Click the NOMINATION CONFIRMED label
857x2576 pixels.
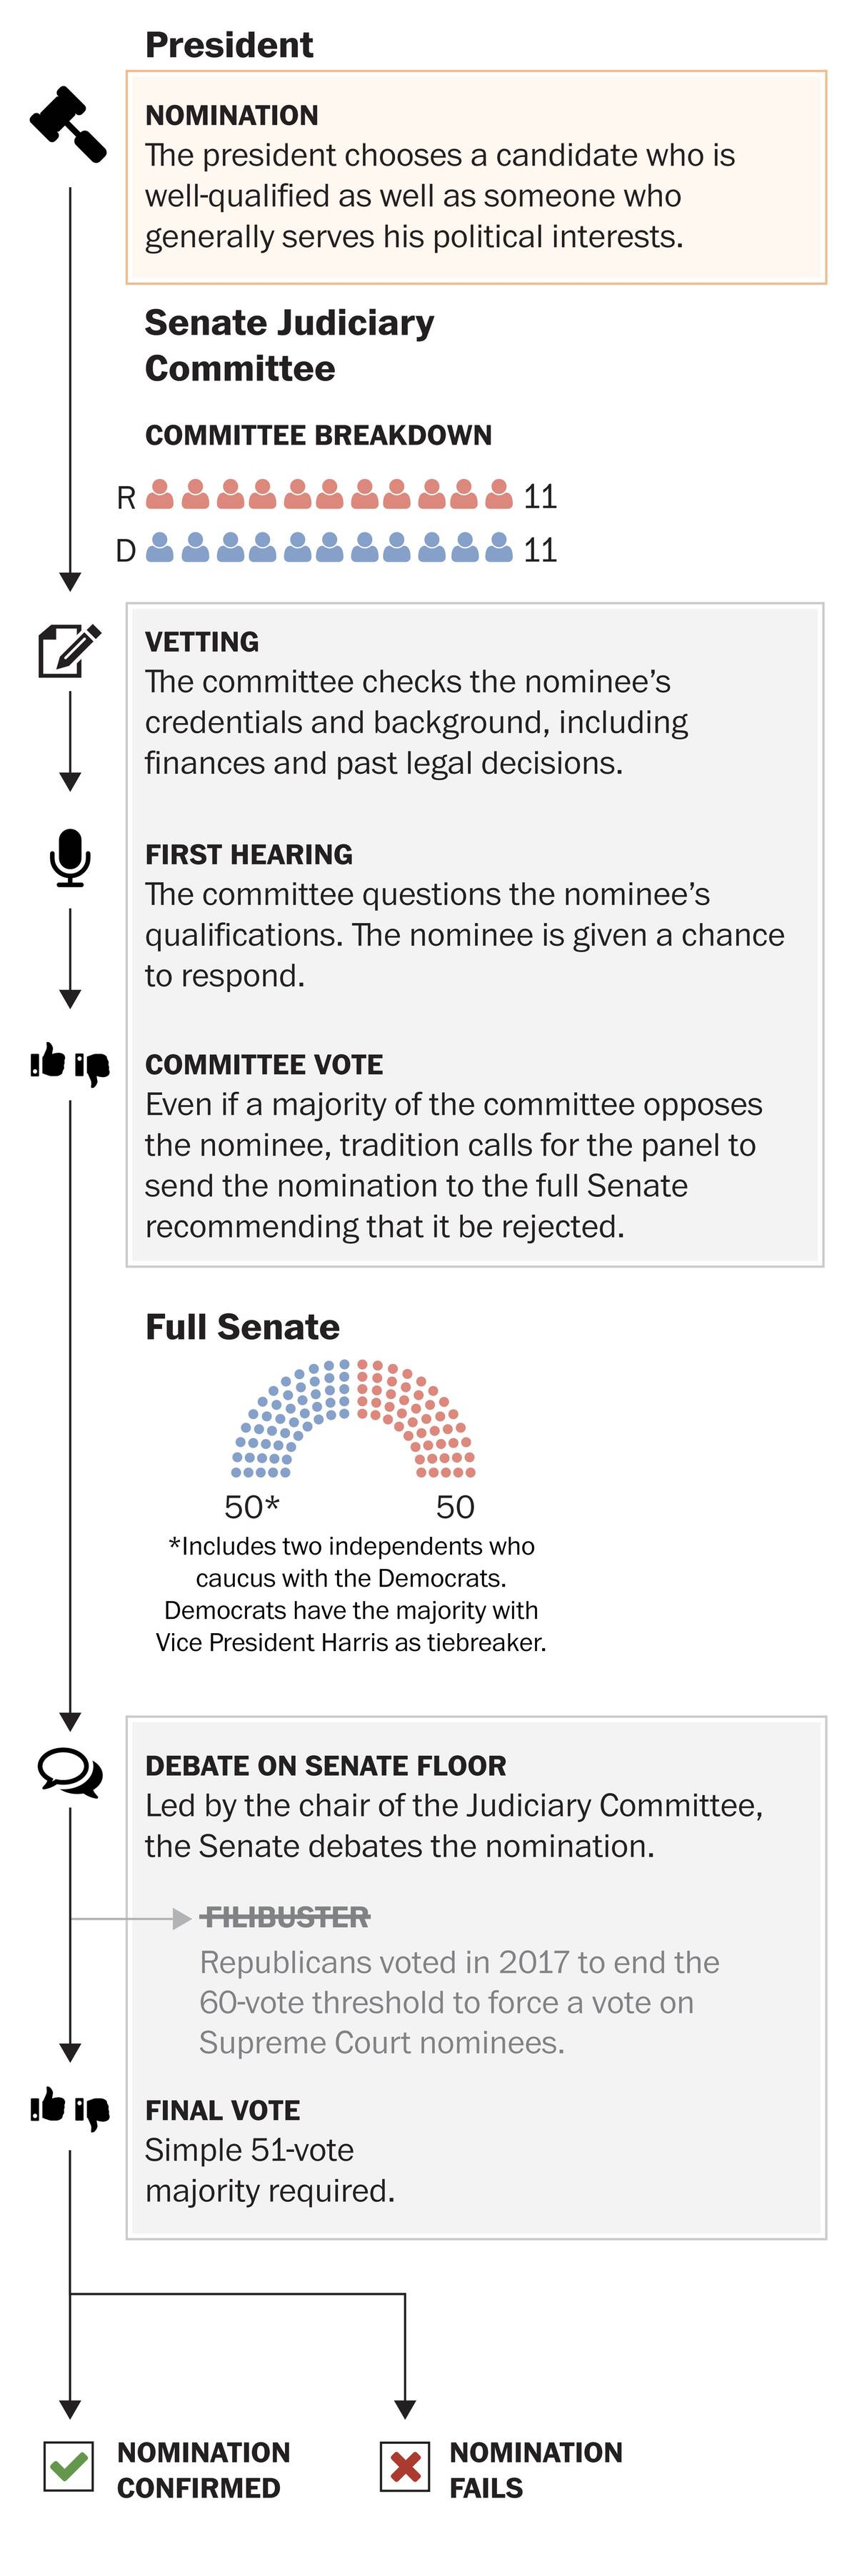click(203, 2469)
